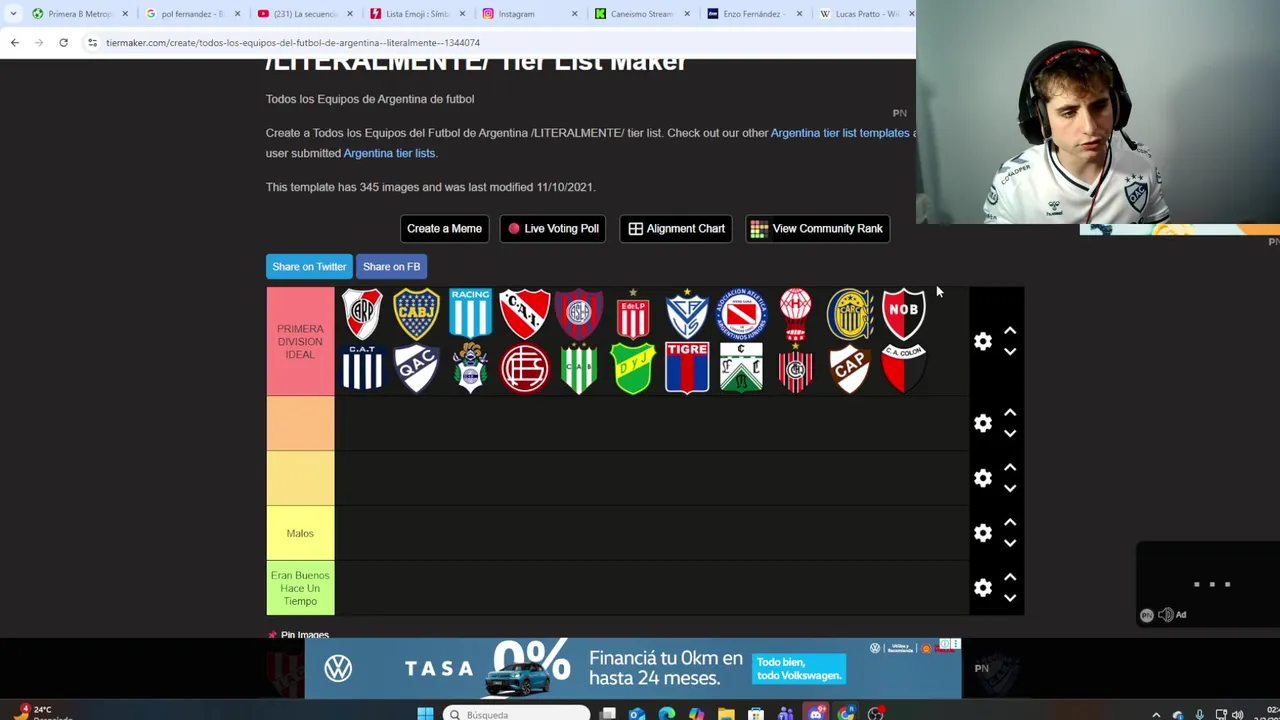The width and height of the screenshot is (1280, 720).
Task: Share on Twitter
Action: [309, 267]
